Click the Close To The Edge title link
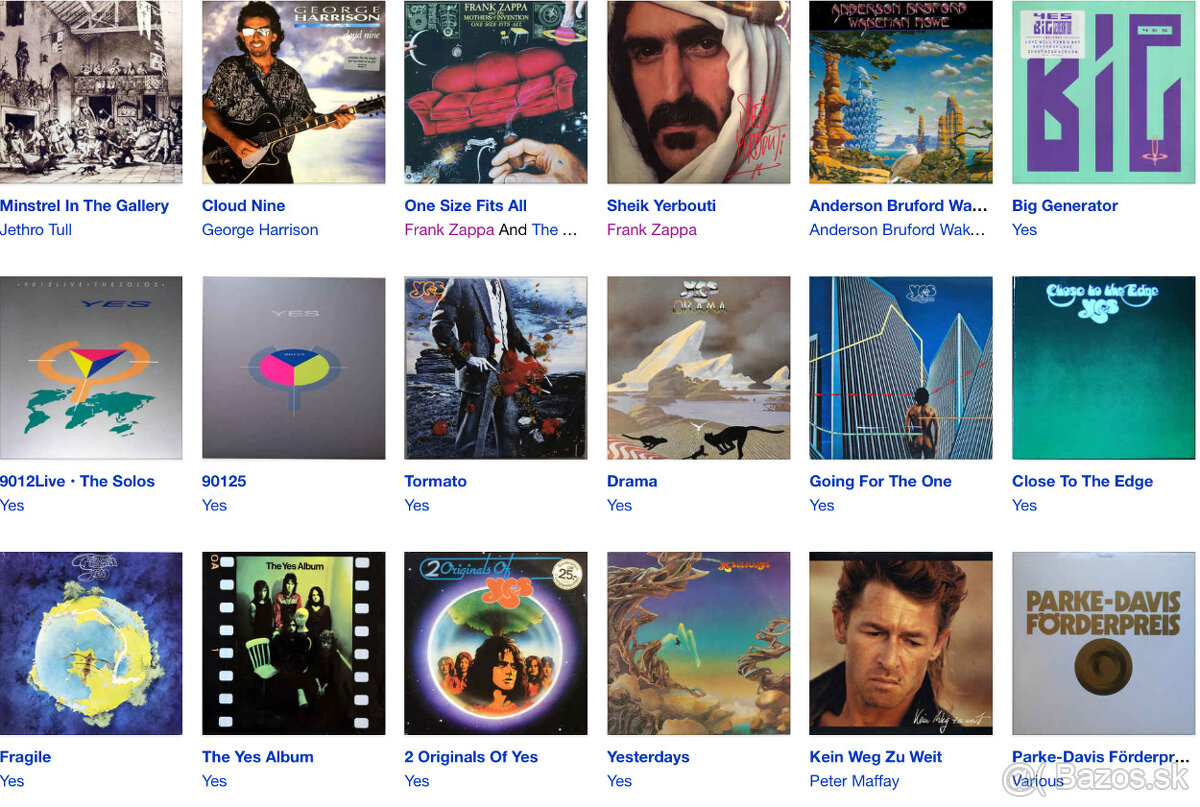Viewport: 1200px width, 807px height. pos(1082,481)
